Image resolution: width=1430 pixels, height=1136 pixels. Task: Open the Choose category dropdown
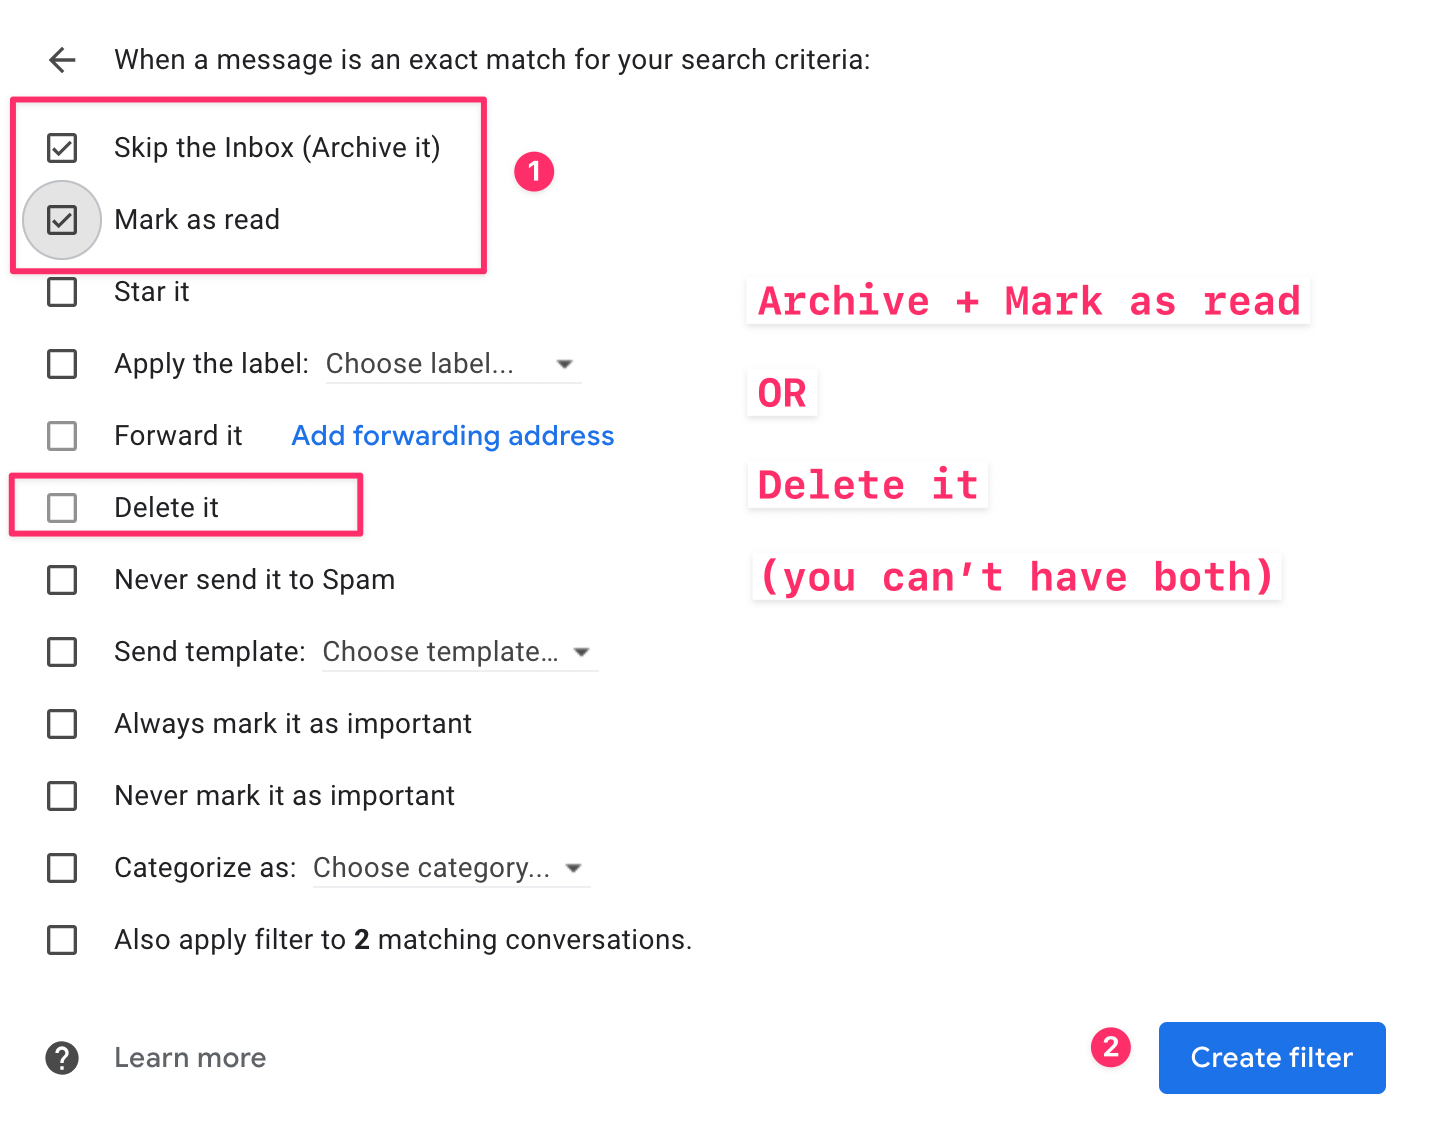click(451, 868)
